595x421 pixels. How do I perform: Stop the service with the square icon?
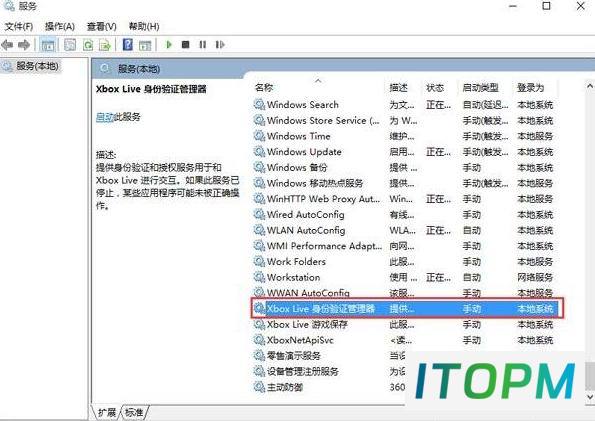click(185, 45)
